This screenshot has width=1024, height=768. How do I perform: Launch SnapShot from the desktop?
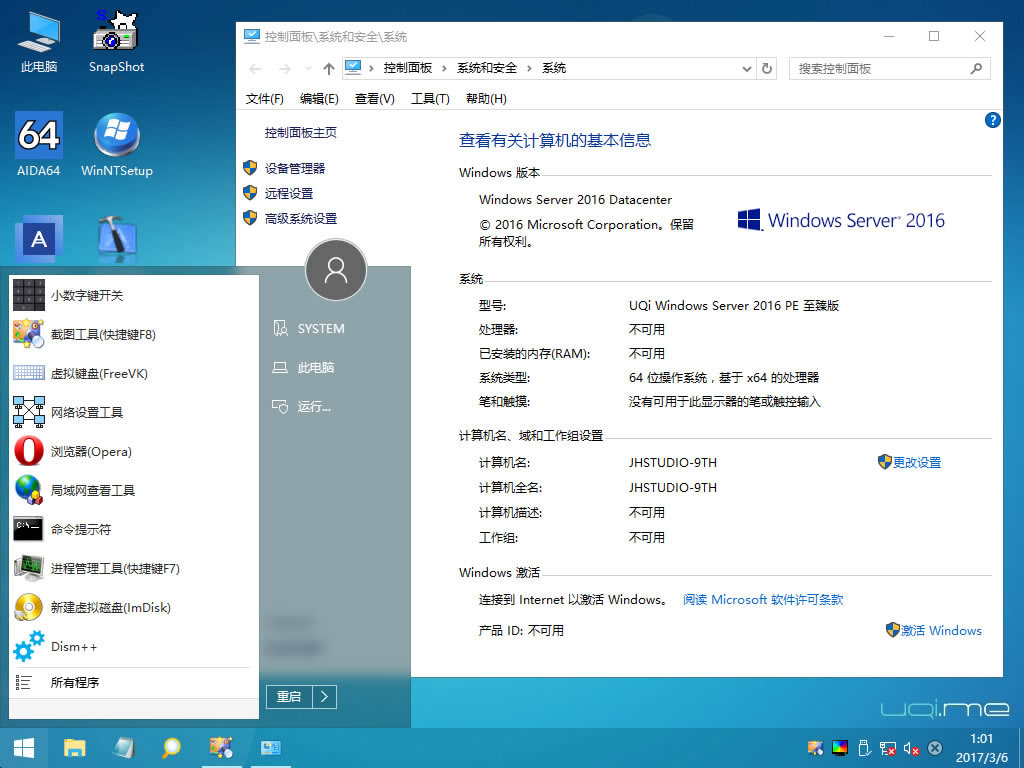[x=116, y=42]
